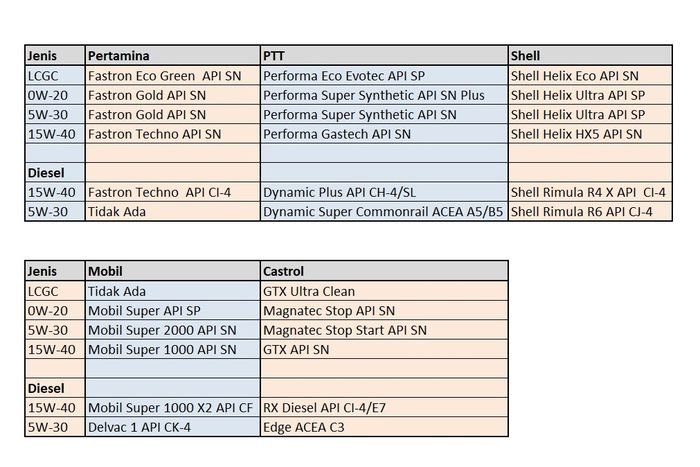Select the RX Diesel API CI-4/E7 cell
This screenshot has height=467, width=700.
click(382, 408)
